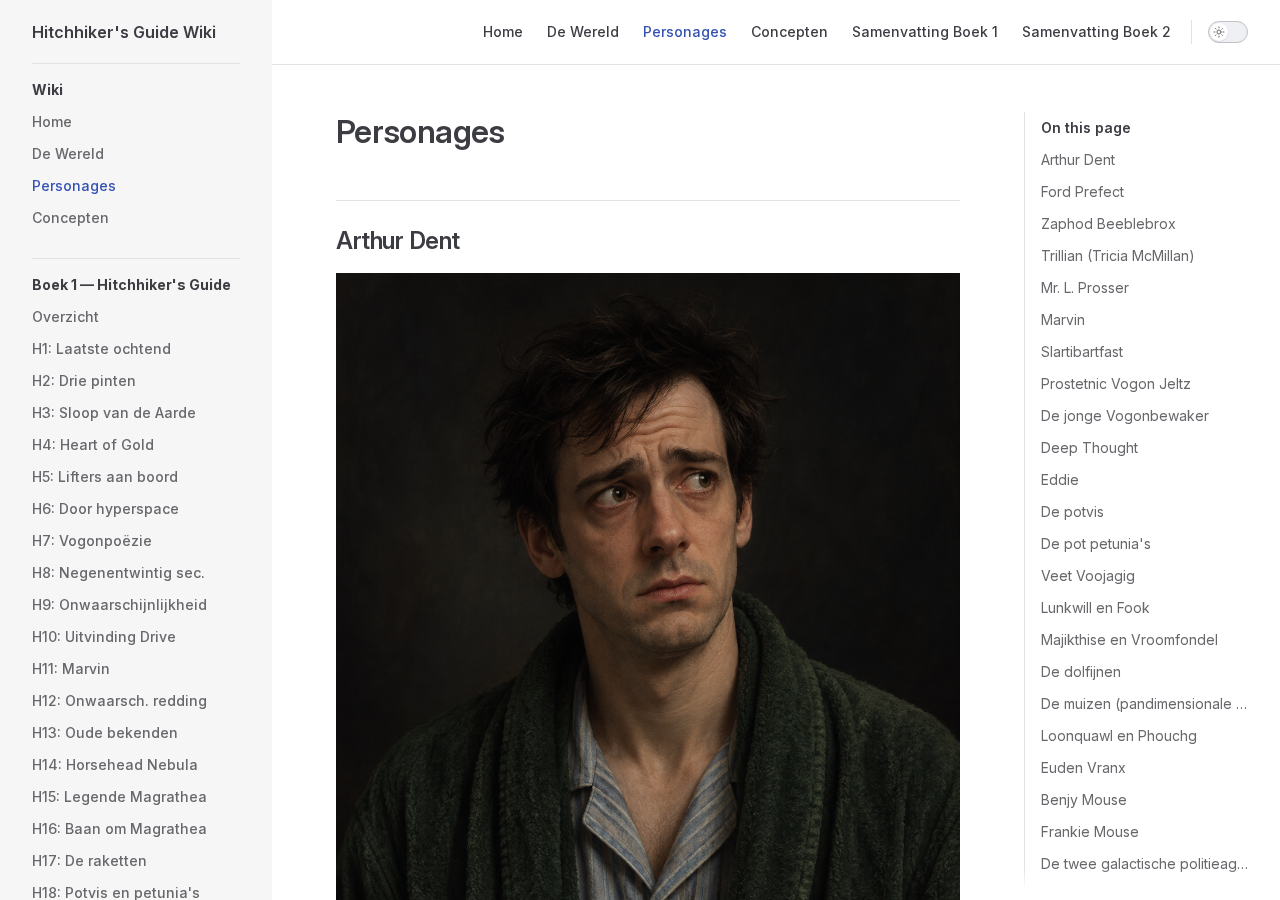The image size is (1280, 900).
Task: Open chapter H10: Uitvinding Drive
Action: click(104, 637)
